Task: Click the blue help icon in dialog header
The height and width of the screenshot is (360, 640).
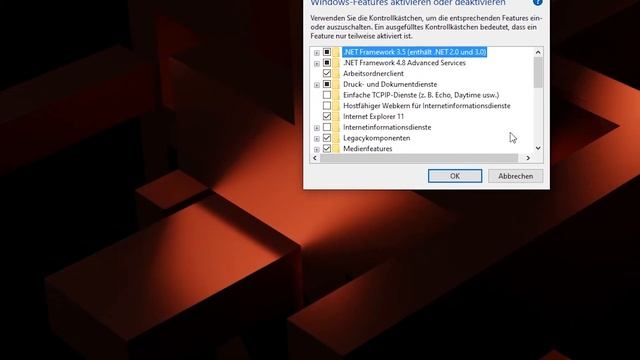Action: (538, 2)
